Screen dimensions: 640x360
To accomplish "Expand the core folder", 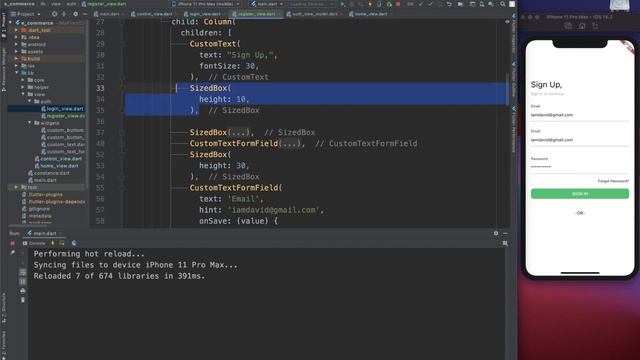I will click(23, 80).
